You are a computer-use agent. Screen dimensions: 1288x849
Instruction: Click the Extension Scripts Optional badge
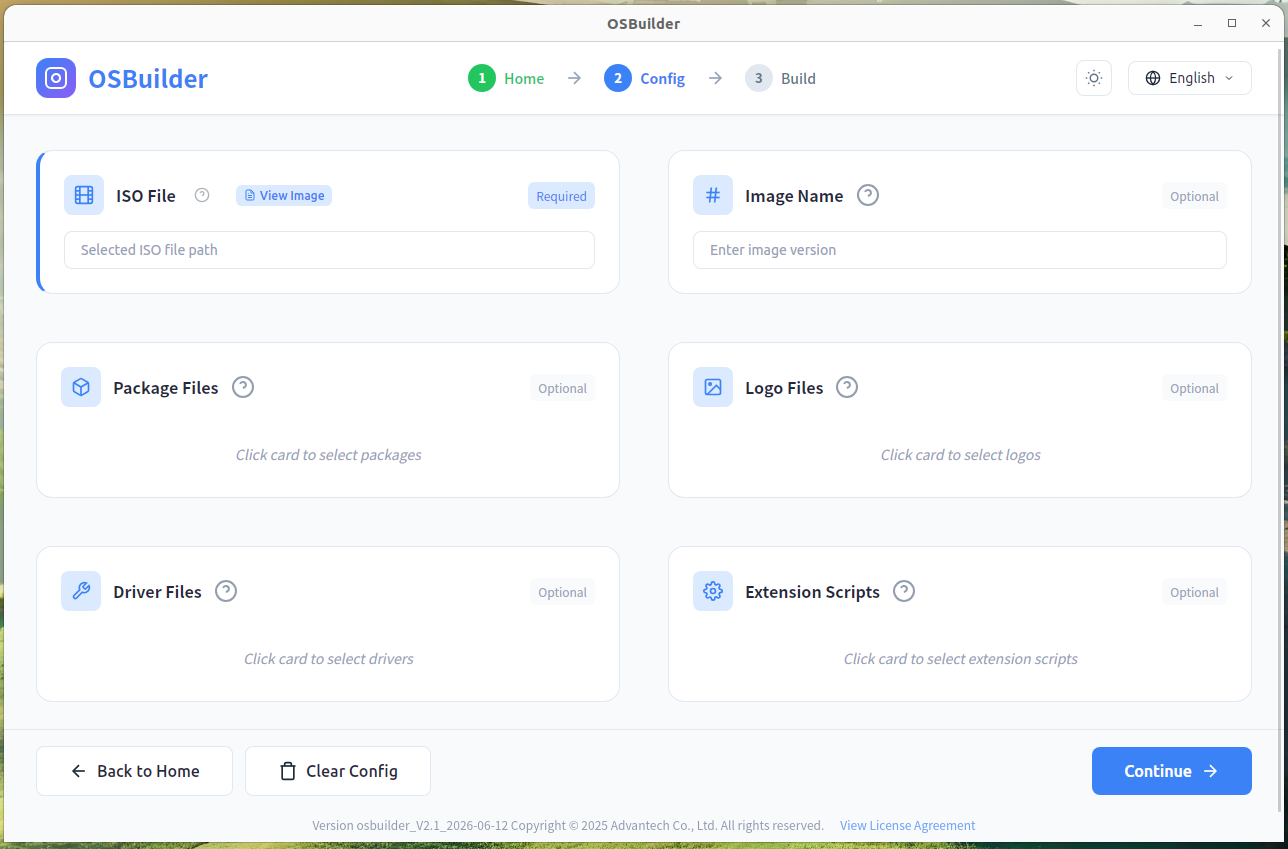(x=1194, y=592)
